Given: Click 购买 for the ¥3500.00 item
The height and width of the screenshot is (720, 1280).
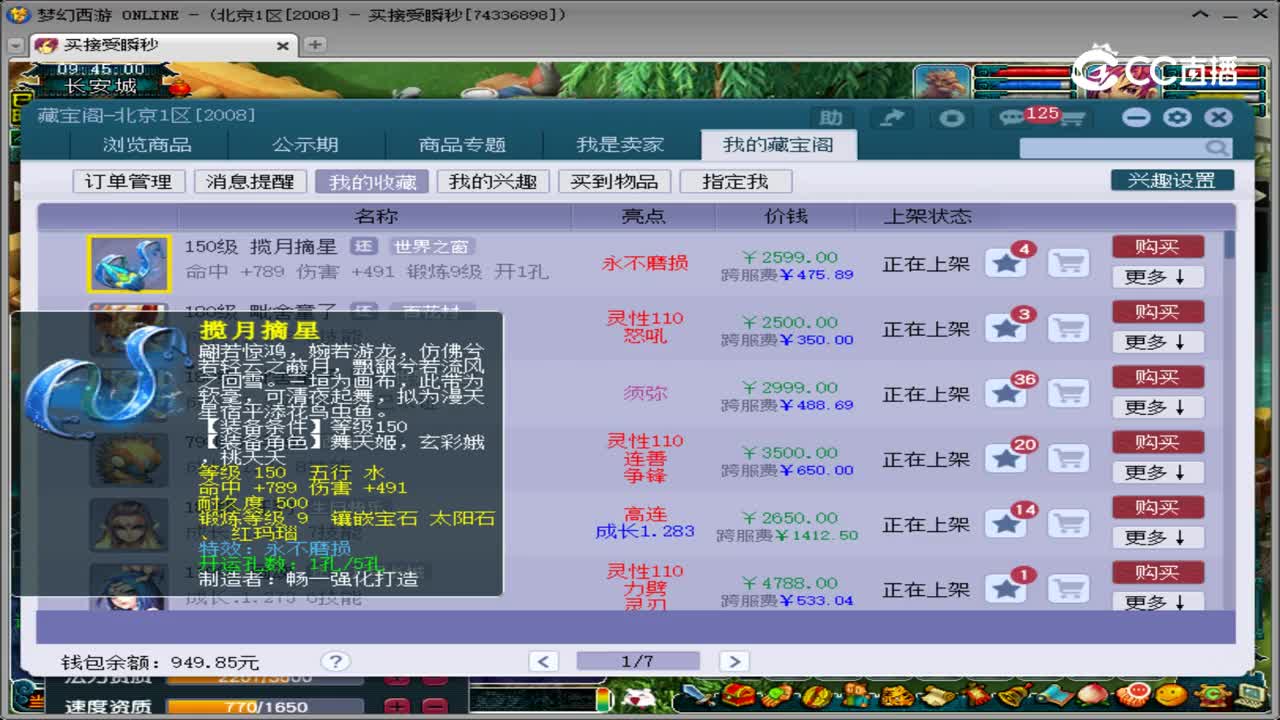Looking at the screenshot, I should [x=1158, y=442].
